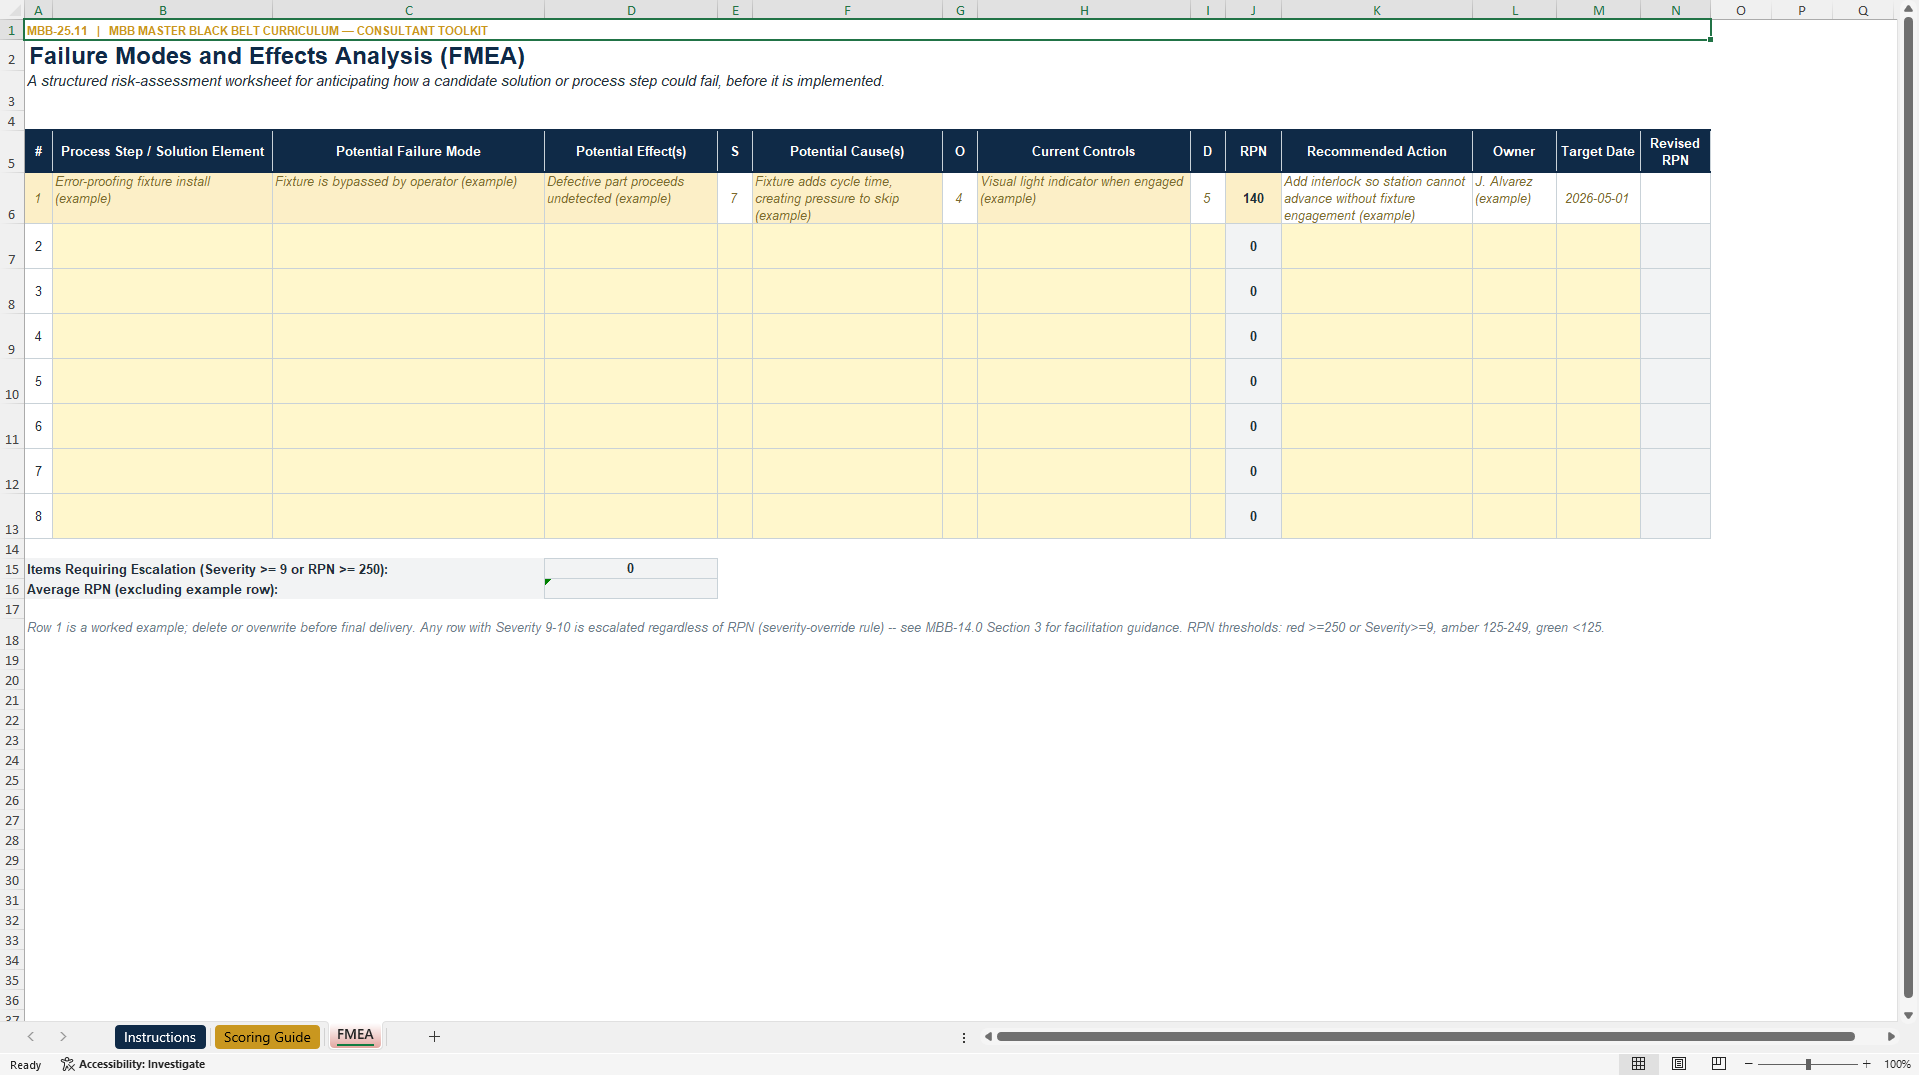The width and height of the screenshot is (1919, 1075).
Task: Click the Potential Failure Mode header cell
Action: tap(408, 151)
